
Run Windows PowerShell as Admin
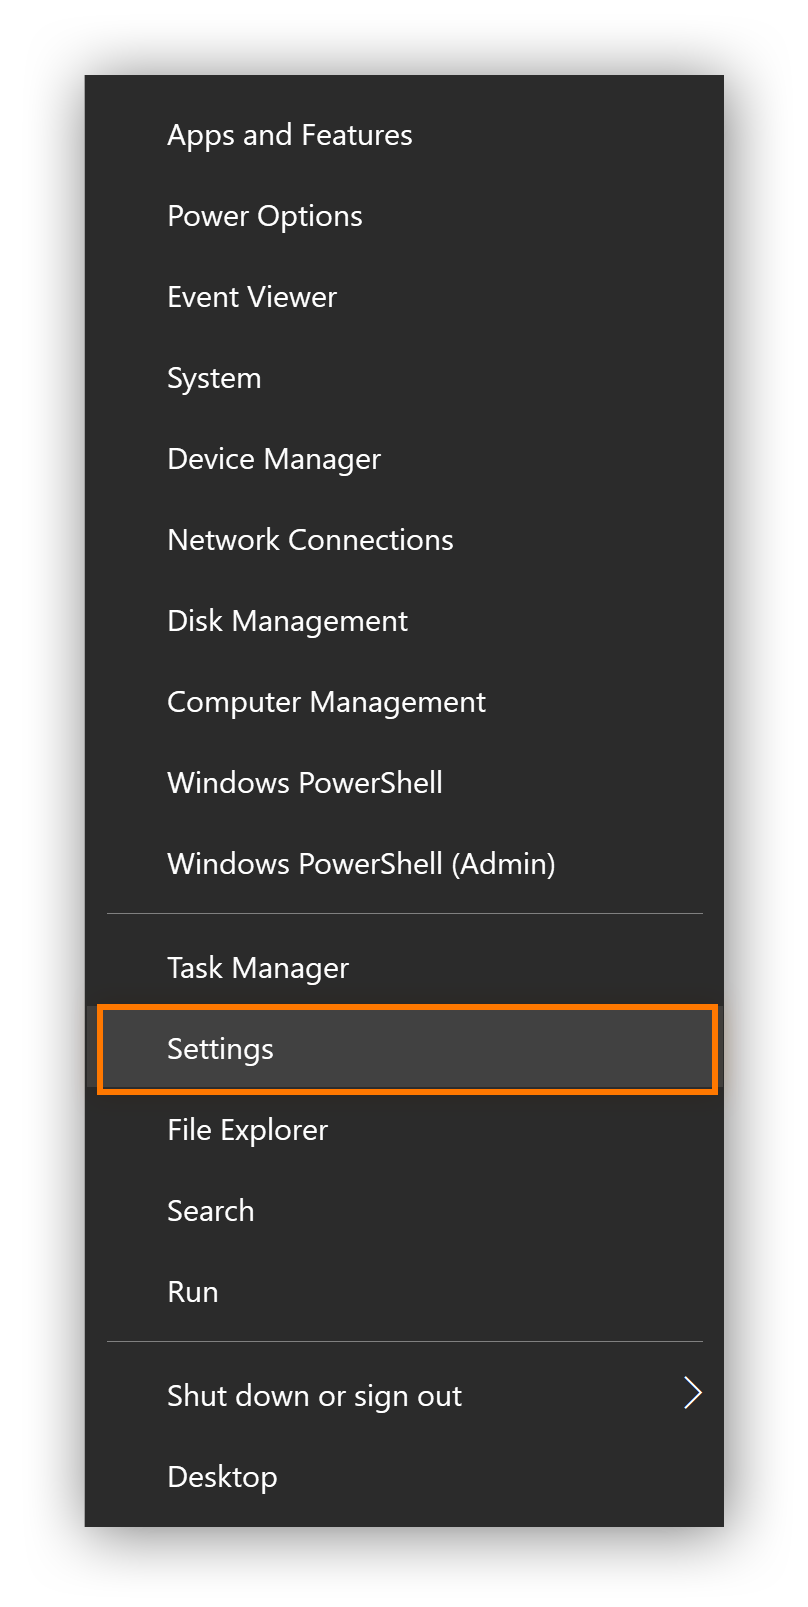361,864
